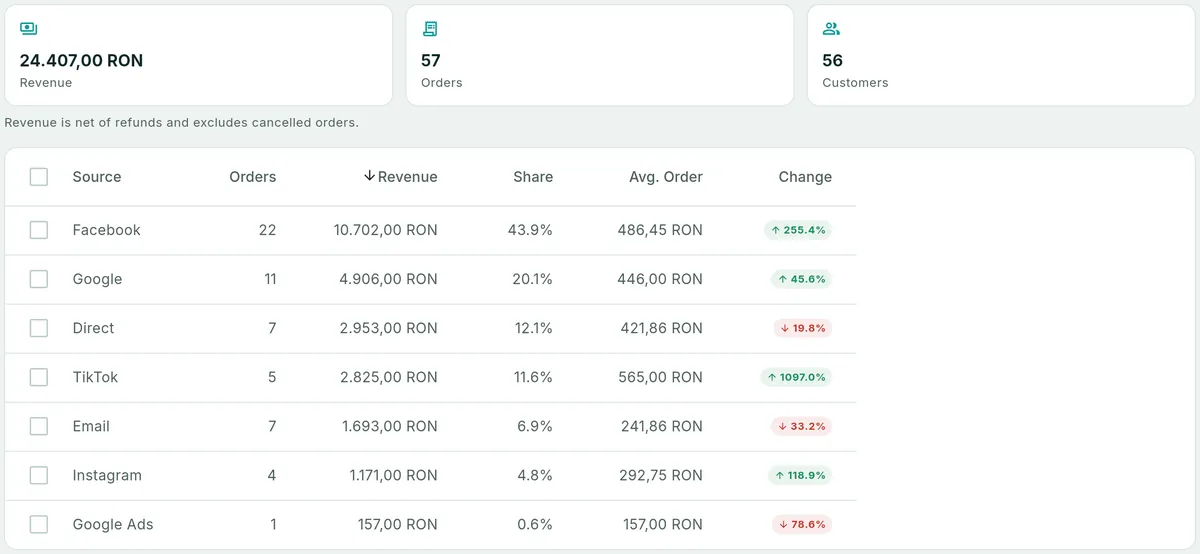Check the Google Ads row checkbox
This screenshot has width=1200, height=554.
coord(39,524)
